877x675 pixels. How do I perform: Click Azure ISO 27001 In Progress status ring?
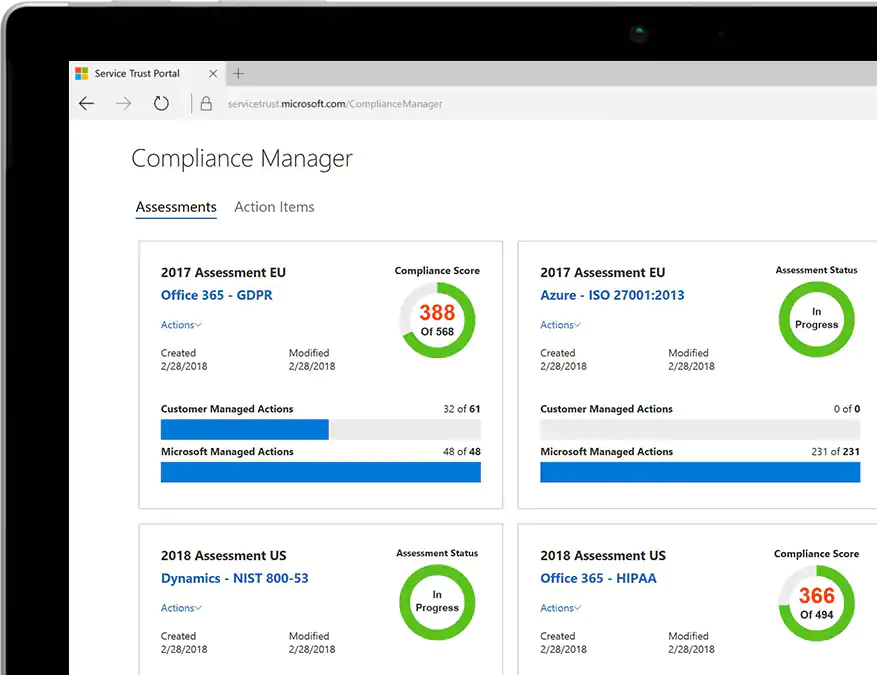pos(817,319)
